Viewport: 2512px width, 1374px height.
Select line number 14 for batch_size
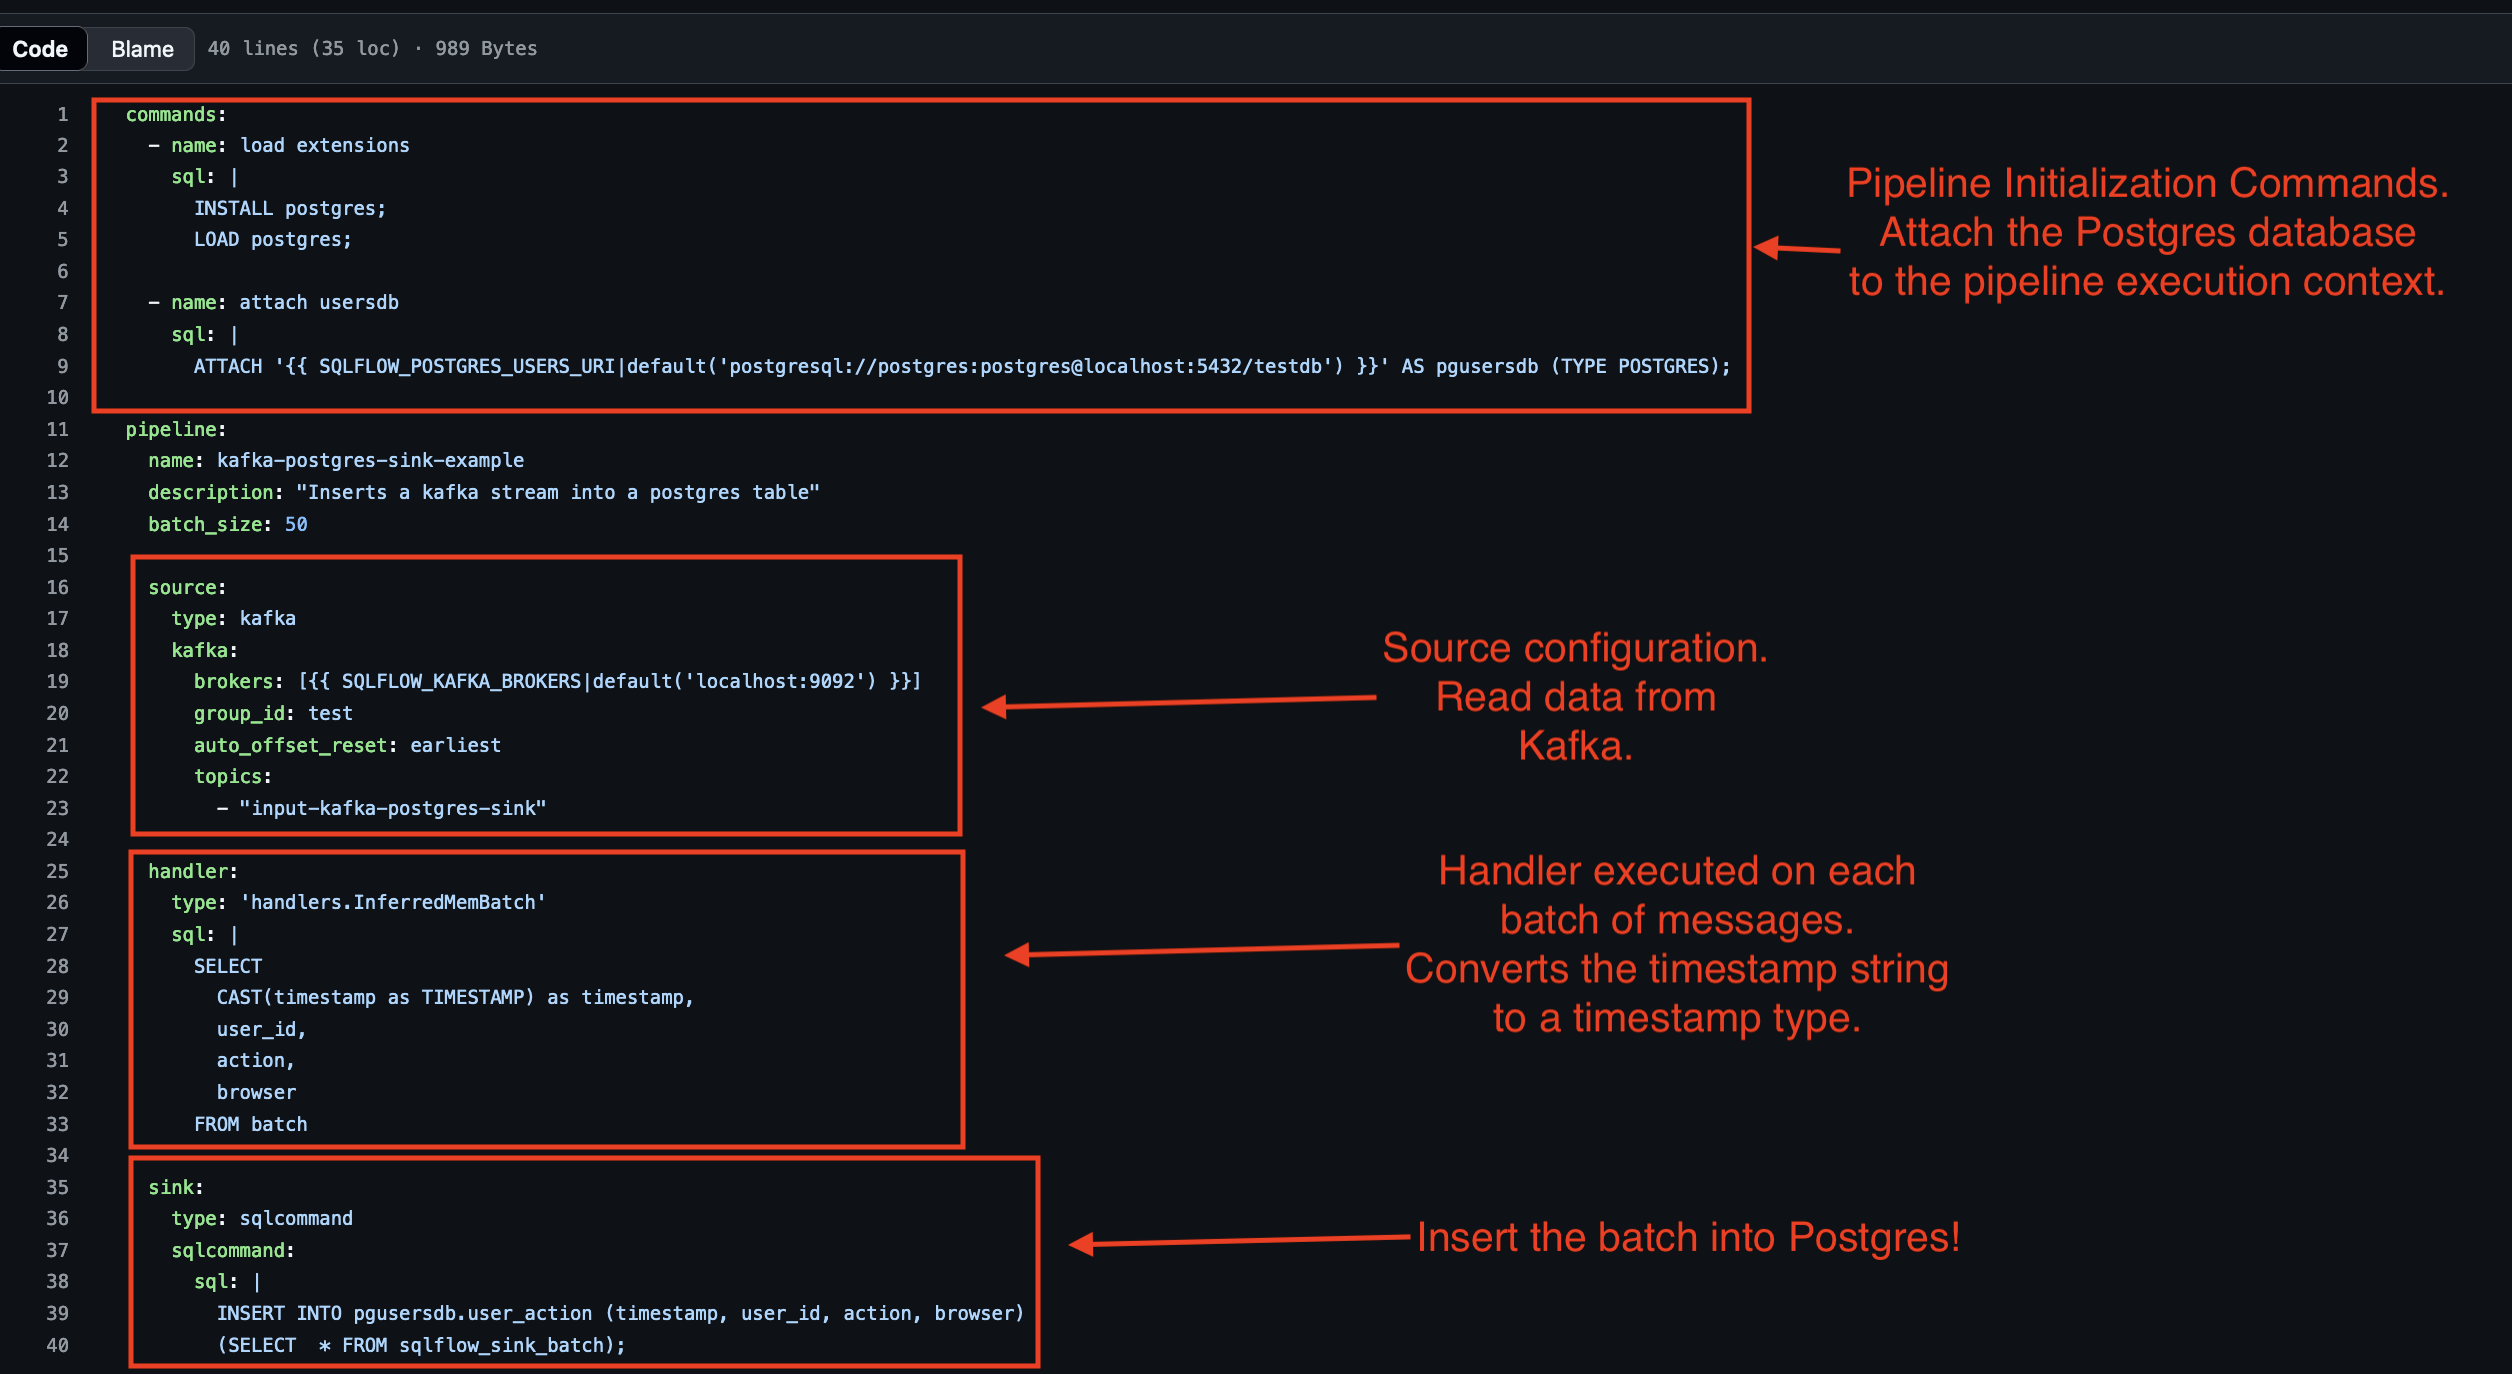coord(57,524)
